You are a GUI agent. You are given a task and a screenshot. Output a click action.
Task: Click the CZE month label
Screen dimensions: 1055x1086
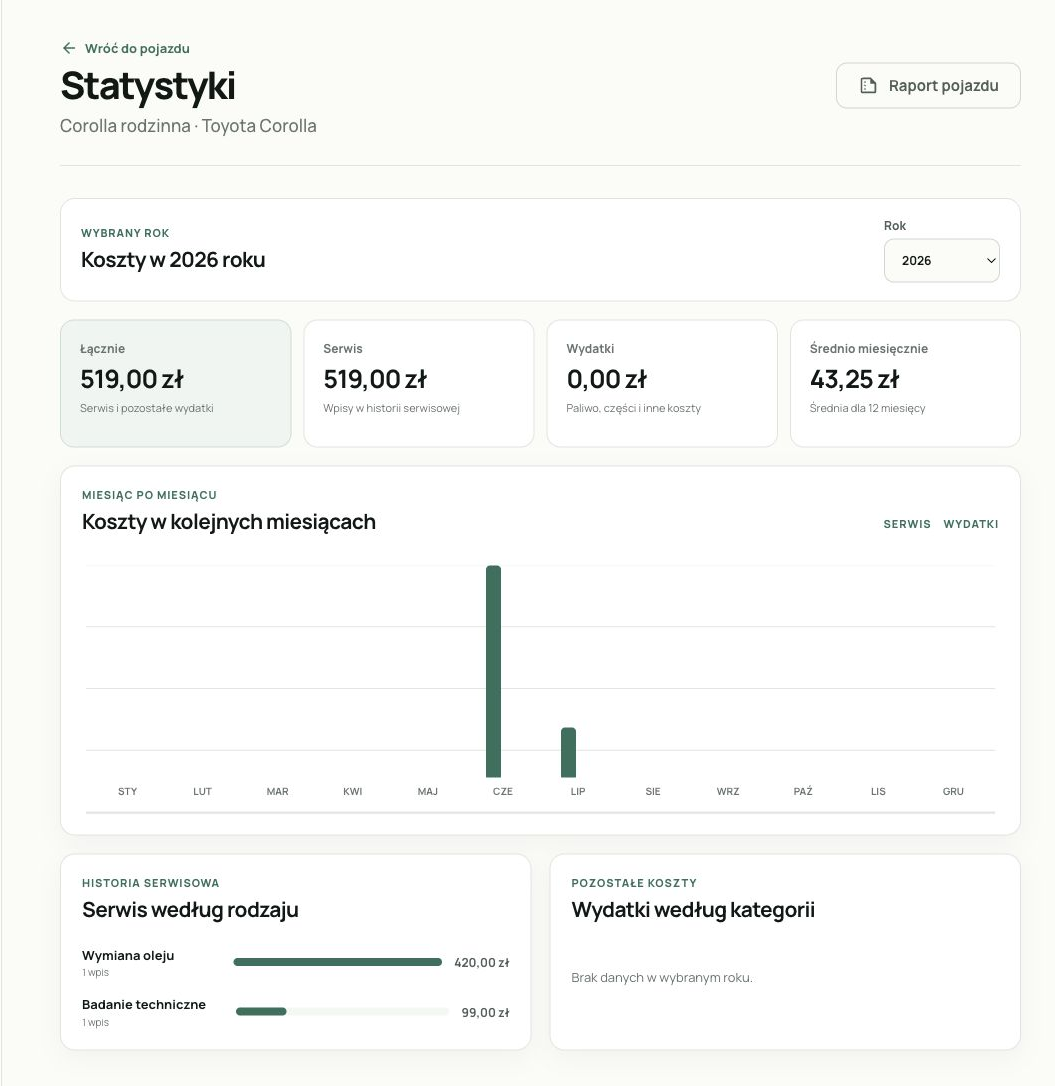tap(503, 791)
